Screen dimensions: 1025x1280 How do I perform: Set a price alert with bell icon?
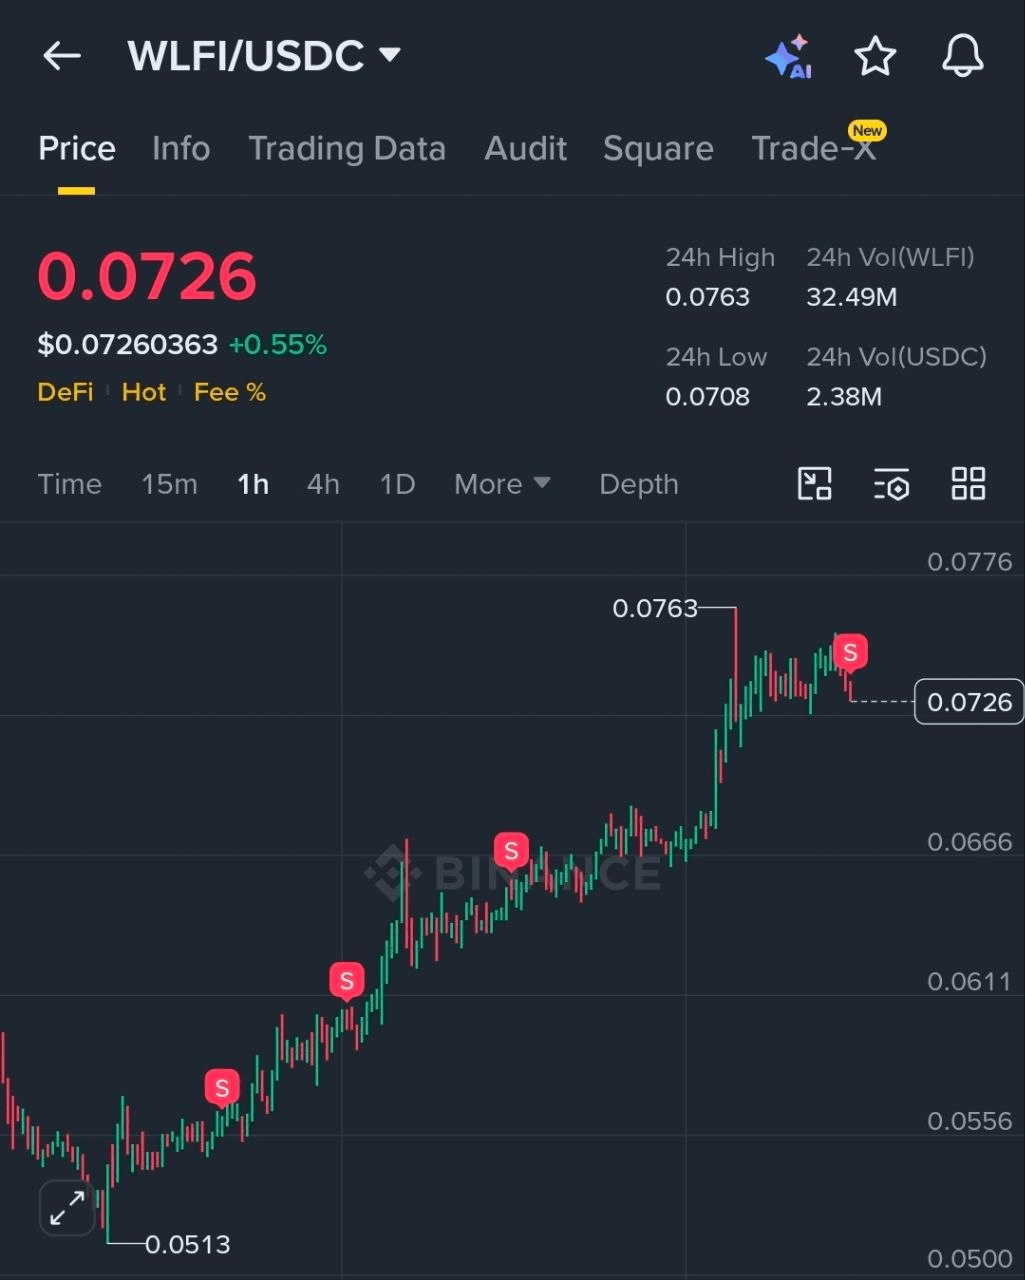coord(963,56)
